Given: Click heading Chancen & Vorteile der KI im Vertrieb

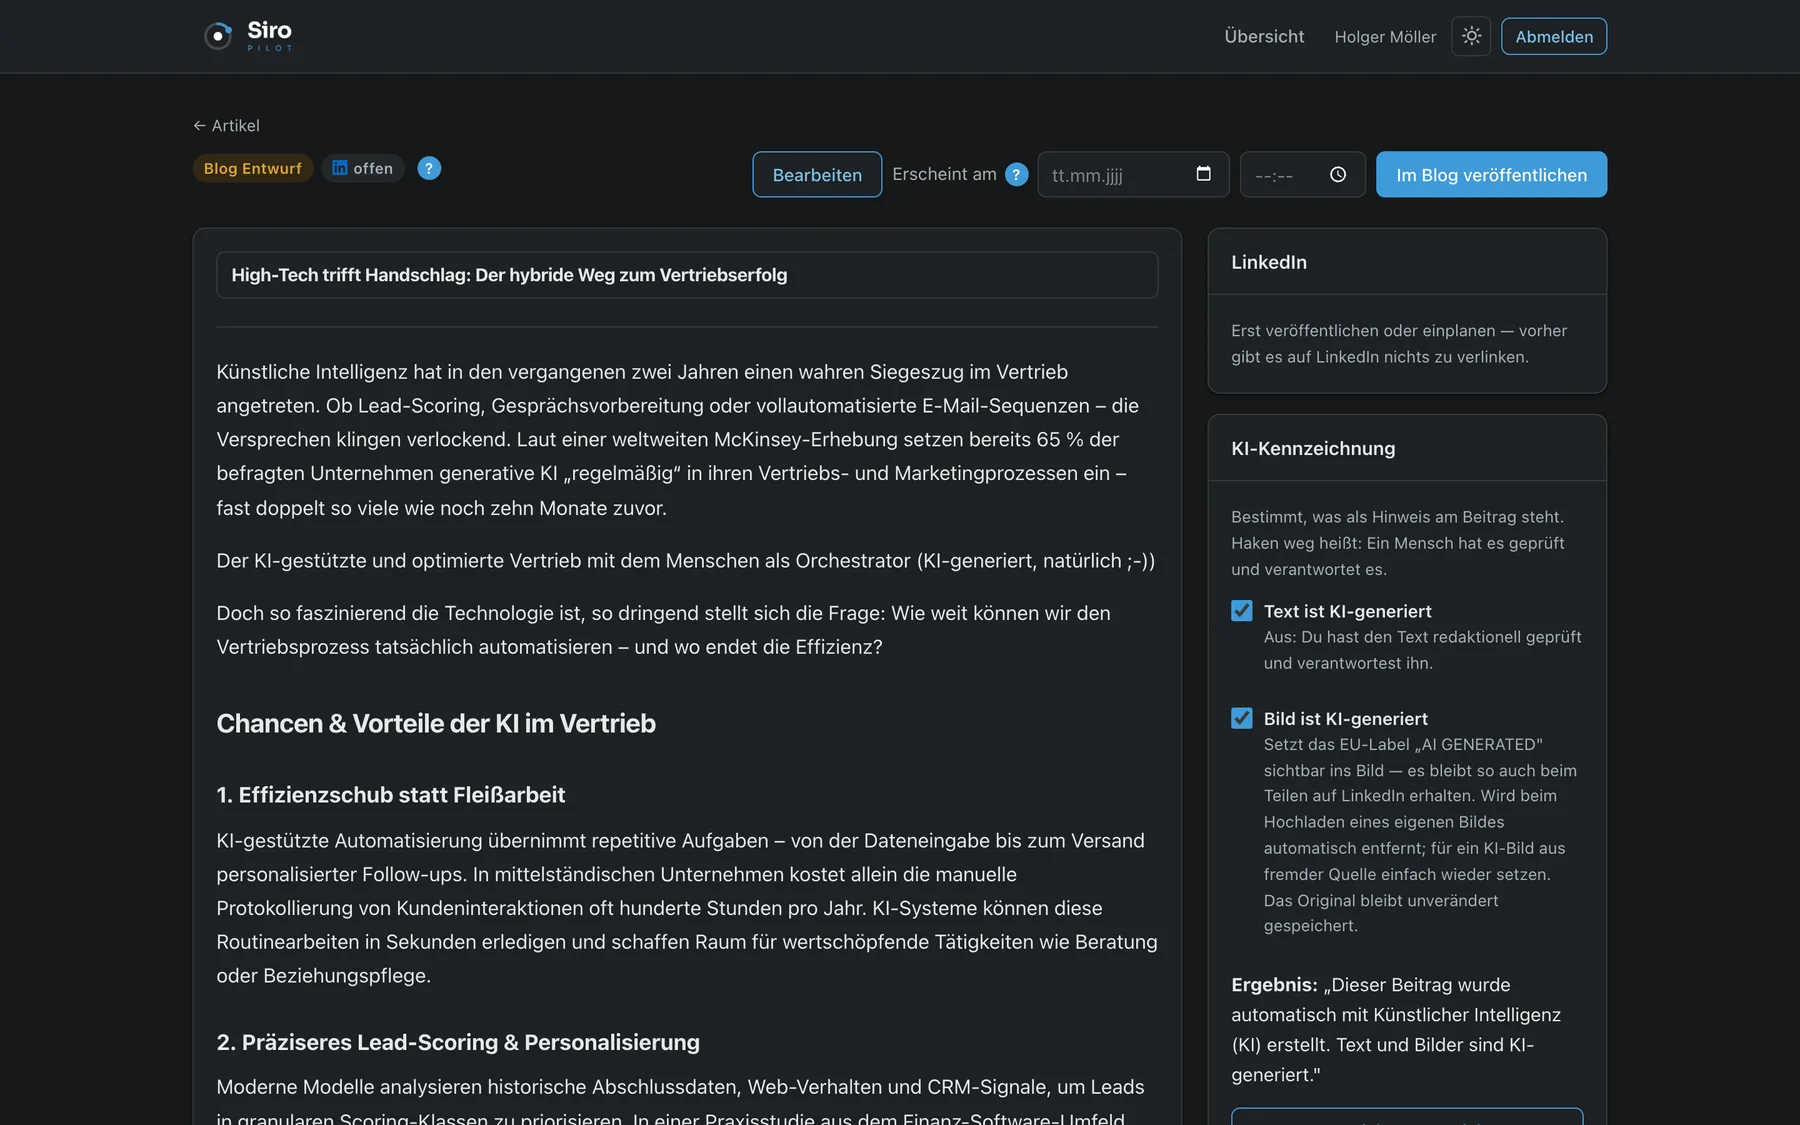Looking at the screenshot, I should click(436, 723).
